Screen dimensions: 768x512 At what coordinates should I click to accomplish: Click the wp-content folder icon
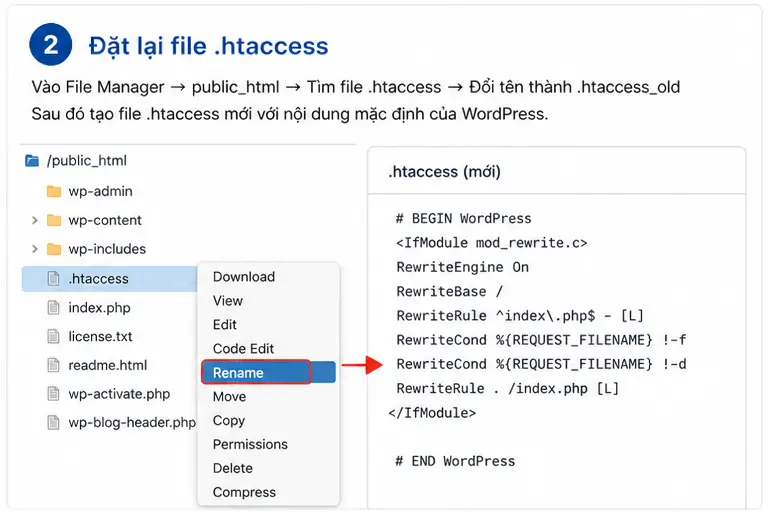tap(54, 220)
